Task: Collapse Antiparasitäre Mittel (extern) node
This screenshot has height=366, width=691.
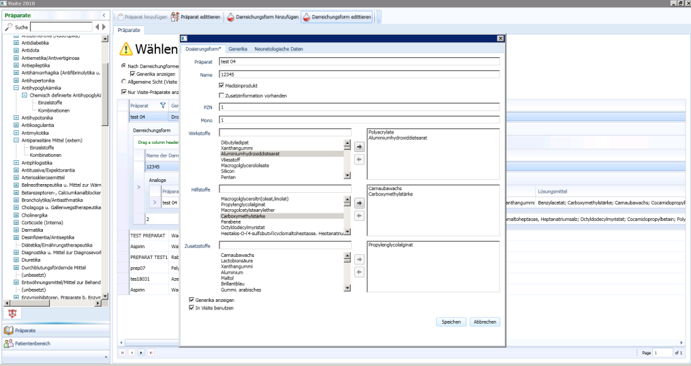Action: pos(16,140)
